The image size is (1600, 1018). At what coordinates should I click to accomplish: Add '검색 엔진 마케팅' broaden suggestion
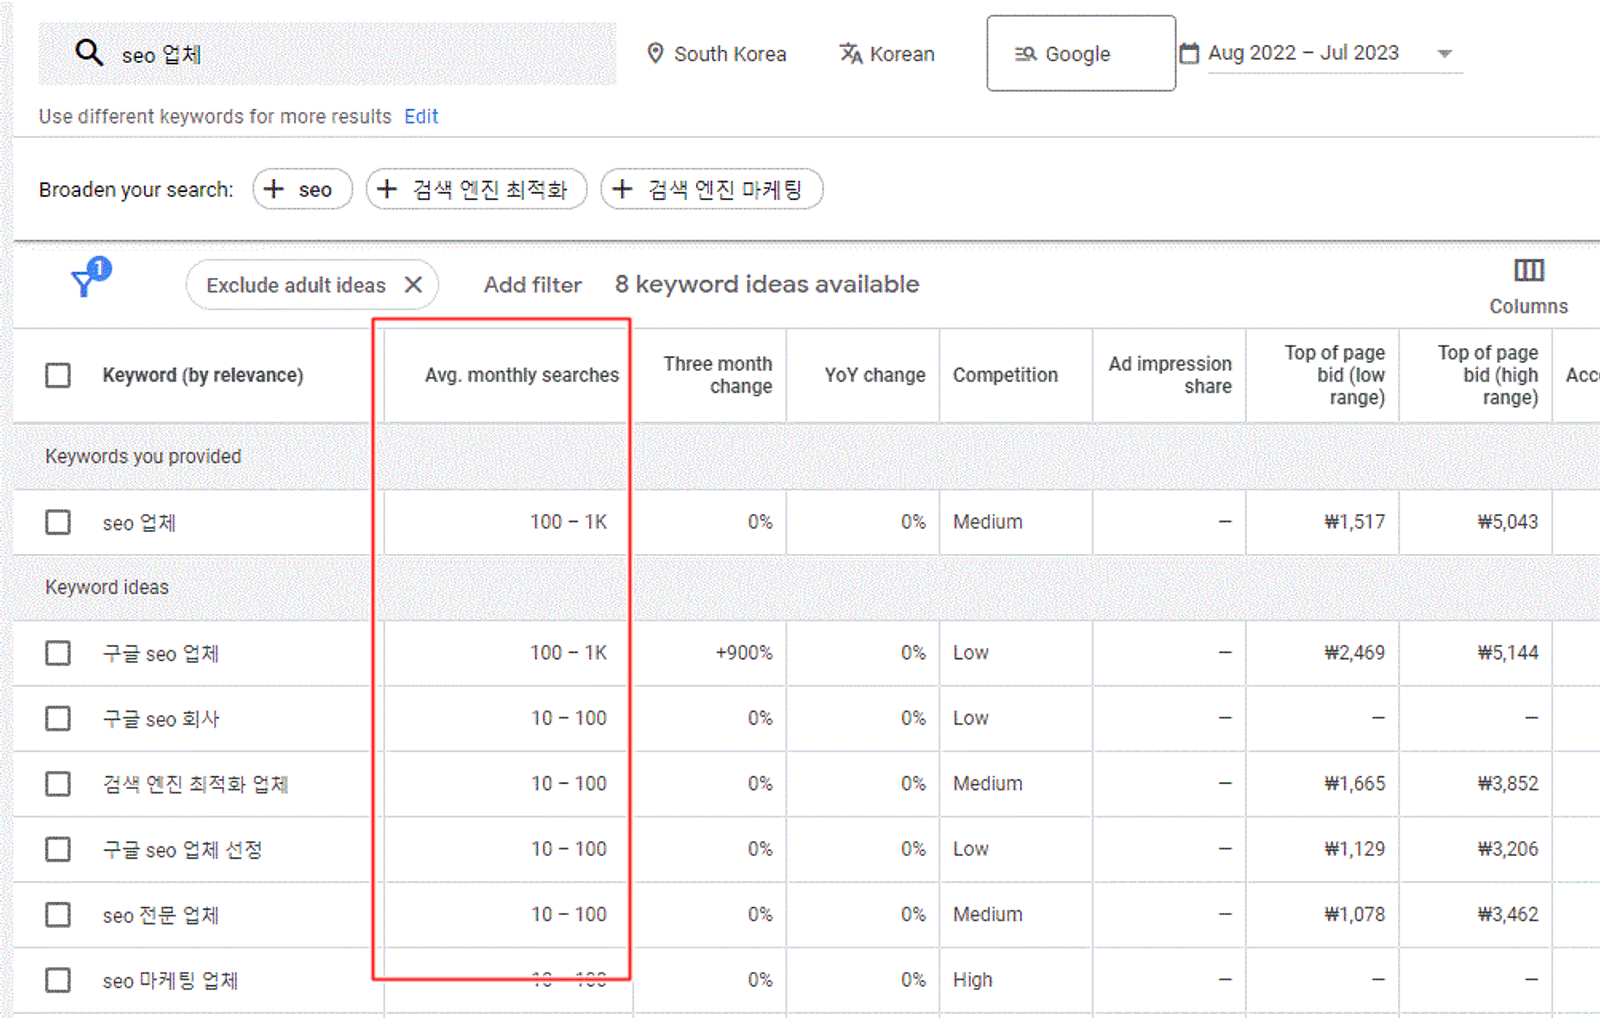coord(711,189)
